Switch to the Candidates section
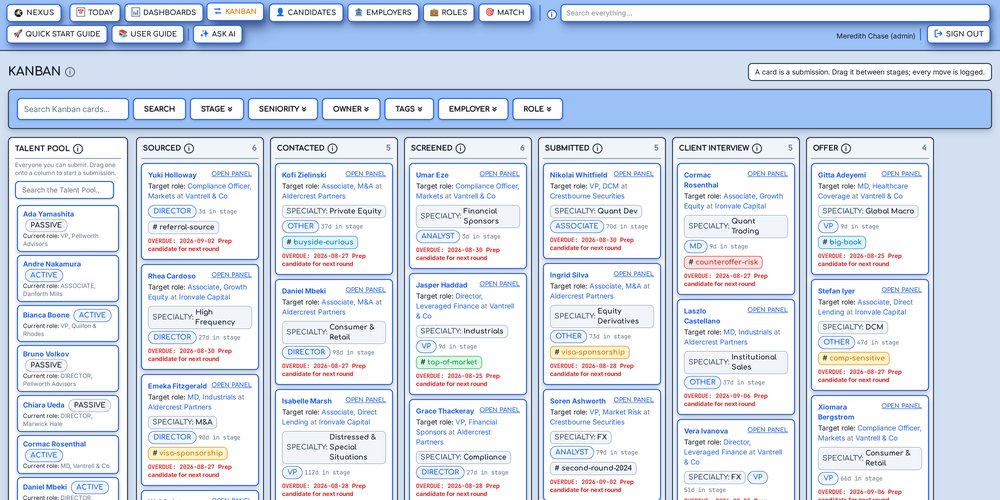This screenshot has width=1000, height=500. point(306,13)
